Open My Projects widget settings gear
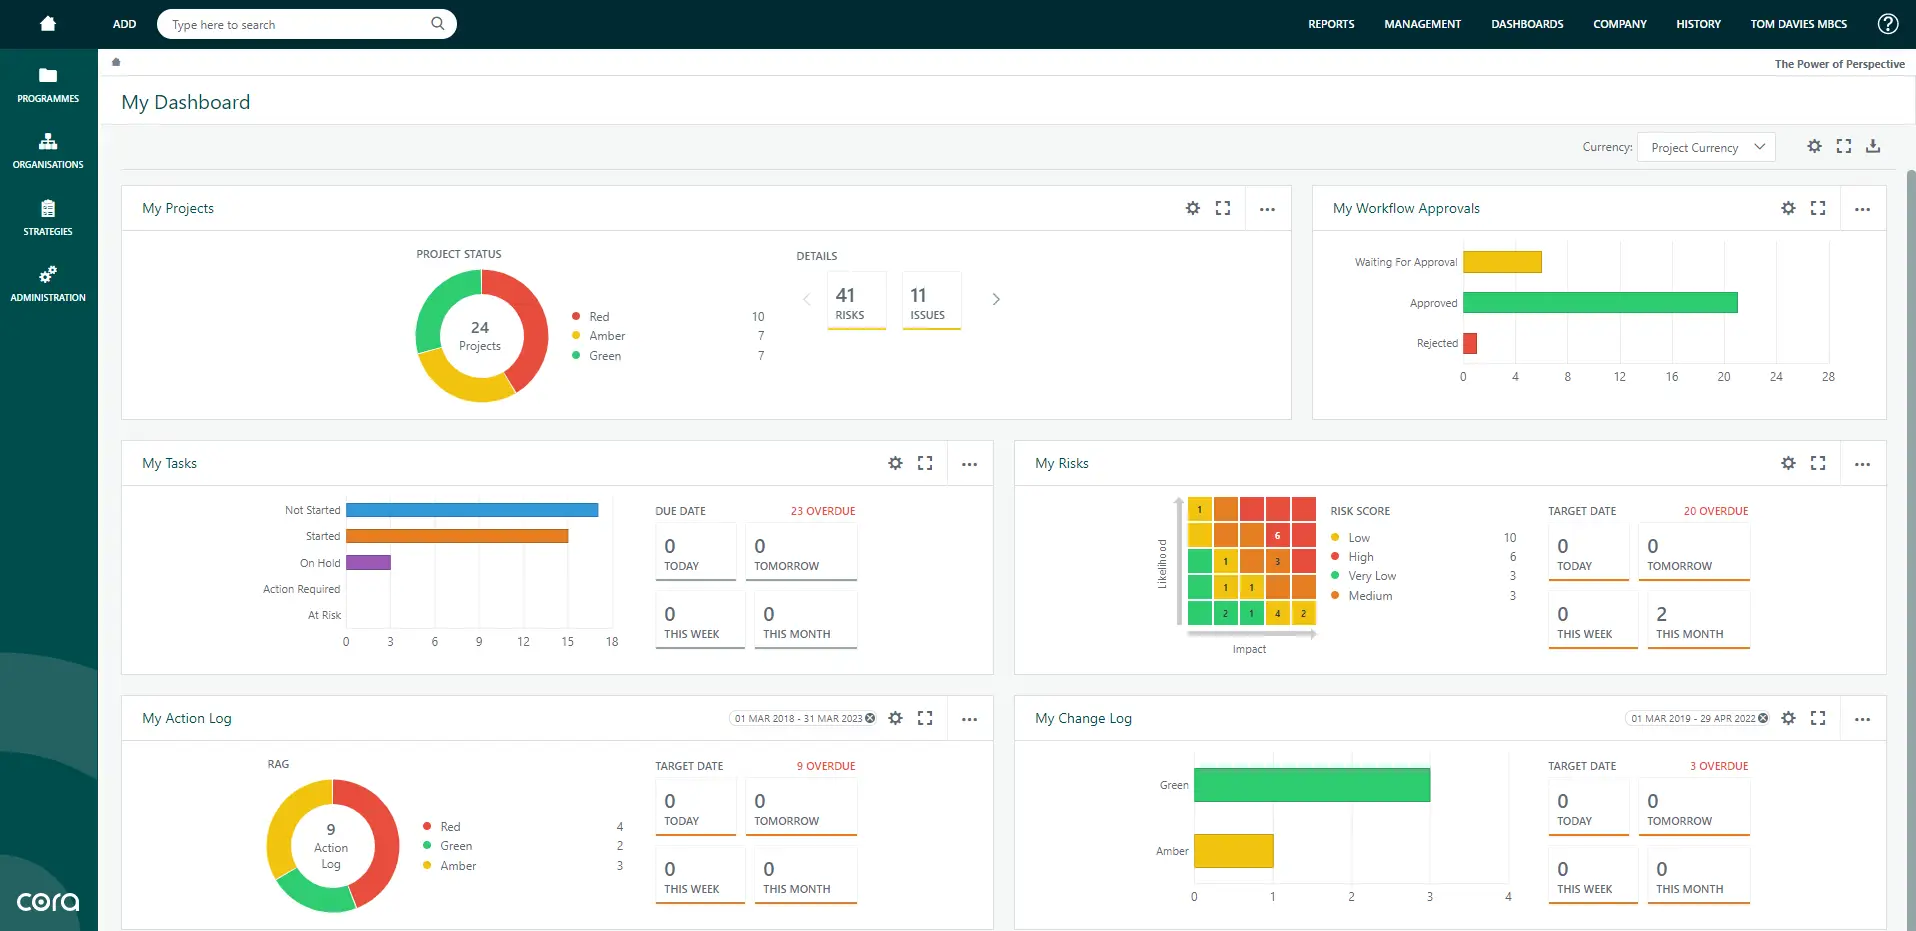1916x931 pixels. pos(1193,208)
